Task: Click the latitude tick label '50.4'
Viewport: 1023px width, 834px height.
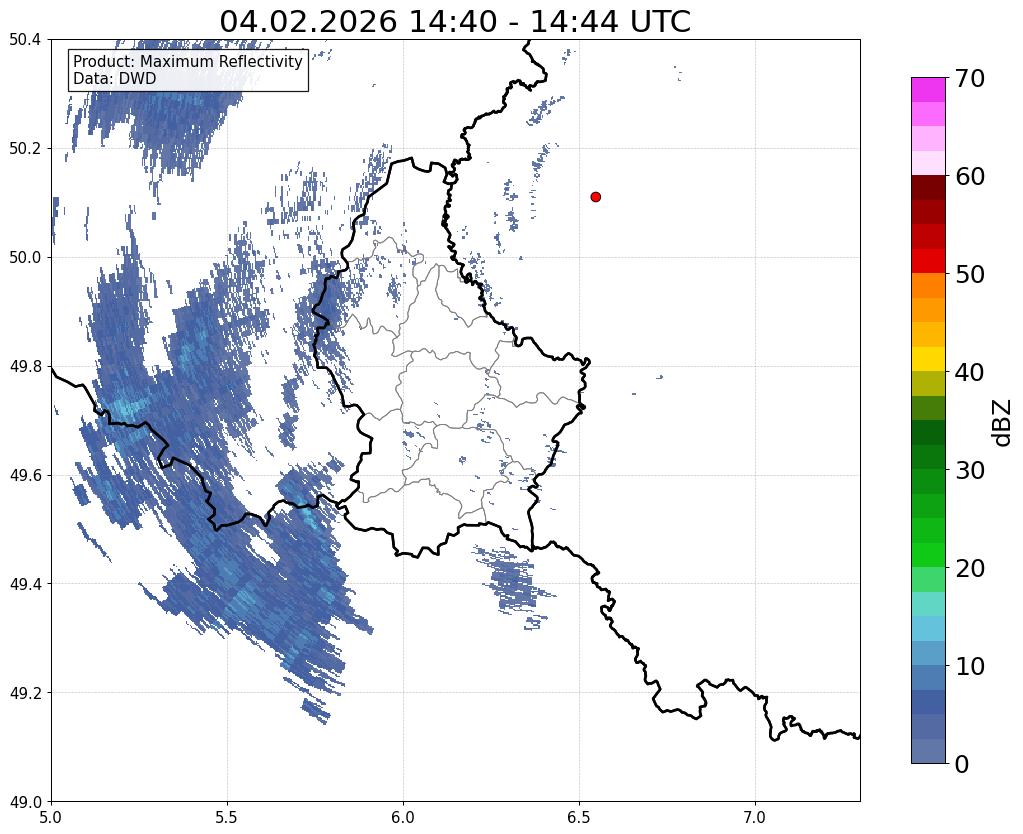Action: pyautogui.click(x=25, y=40)
